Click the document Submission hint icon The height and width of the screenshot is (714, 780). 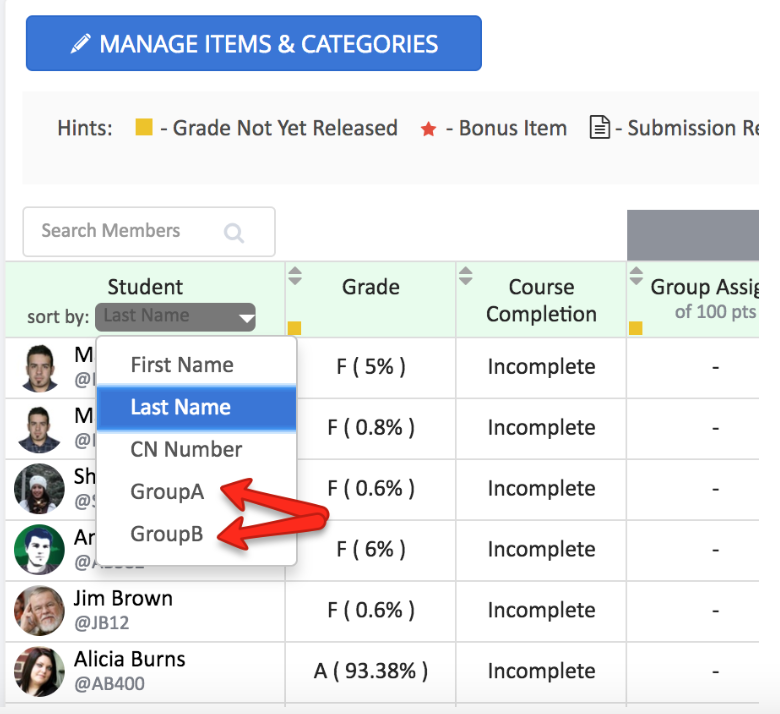click(599, 127)
